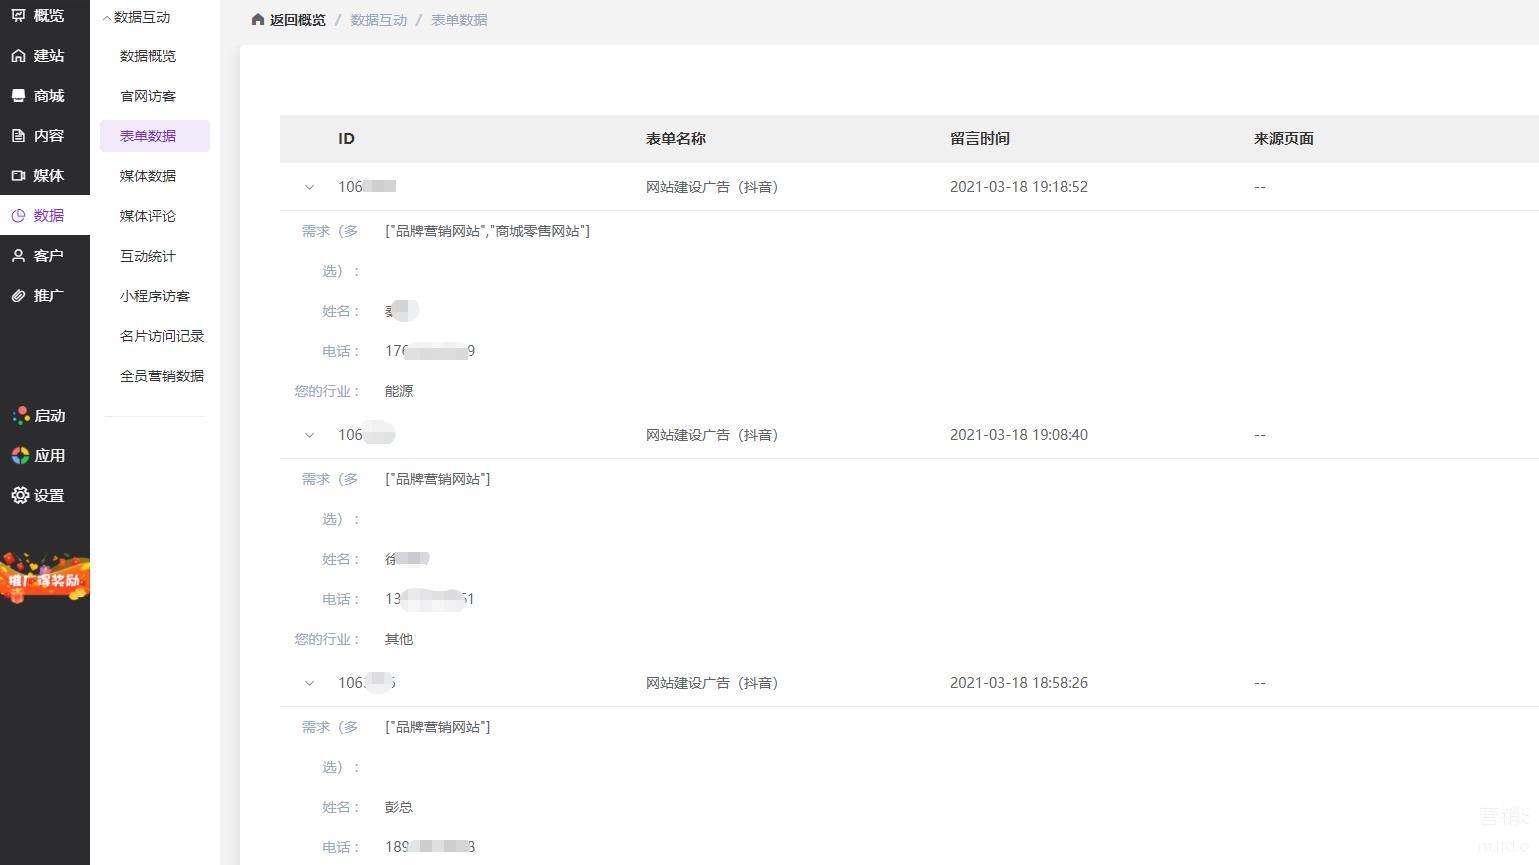Select the 推广 promotion icon

tap(19, 296)
